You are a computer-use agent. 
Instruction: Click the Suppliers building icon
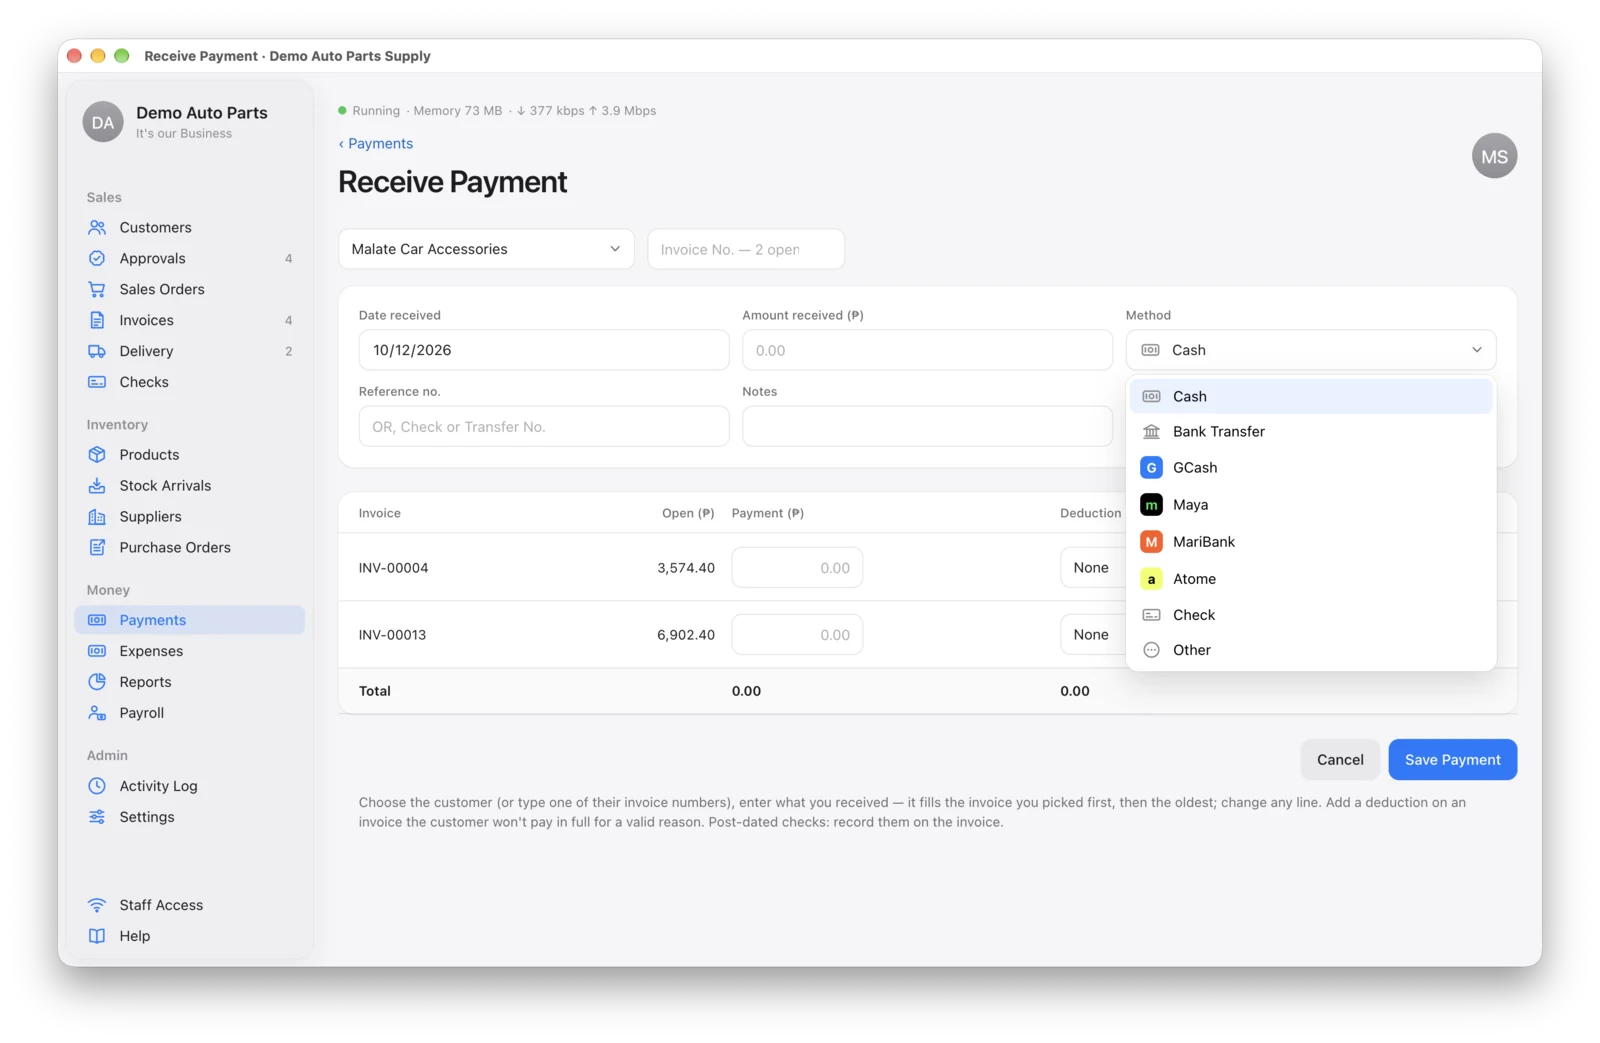pyautogui.click(x=97, y=517)
